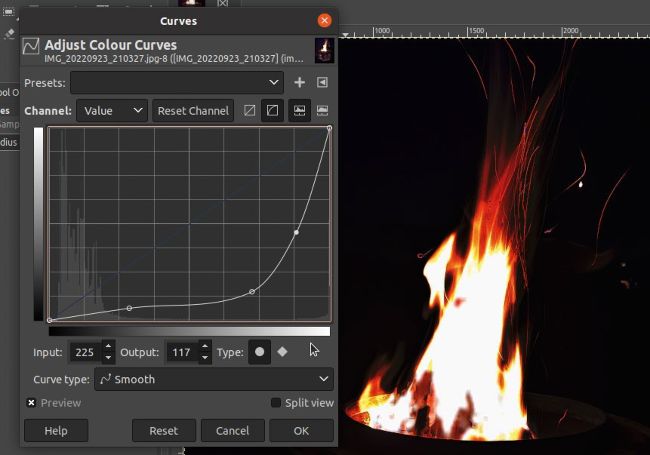Toggle the Preview checkbox
This screenshot has height=455, width=650.
coord(31,403)
